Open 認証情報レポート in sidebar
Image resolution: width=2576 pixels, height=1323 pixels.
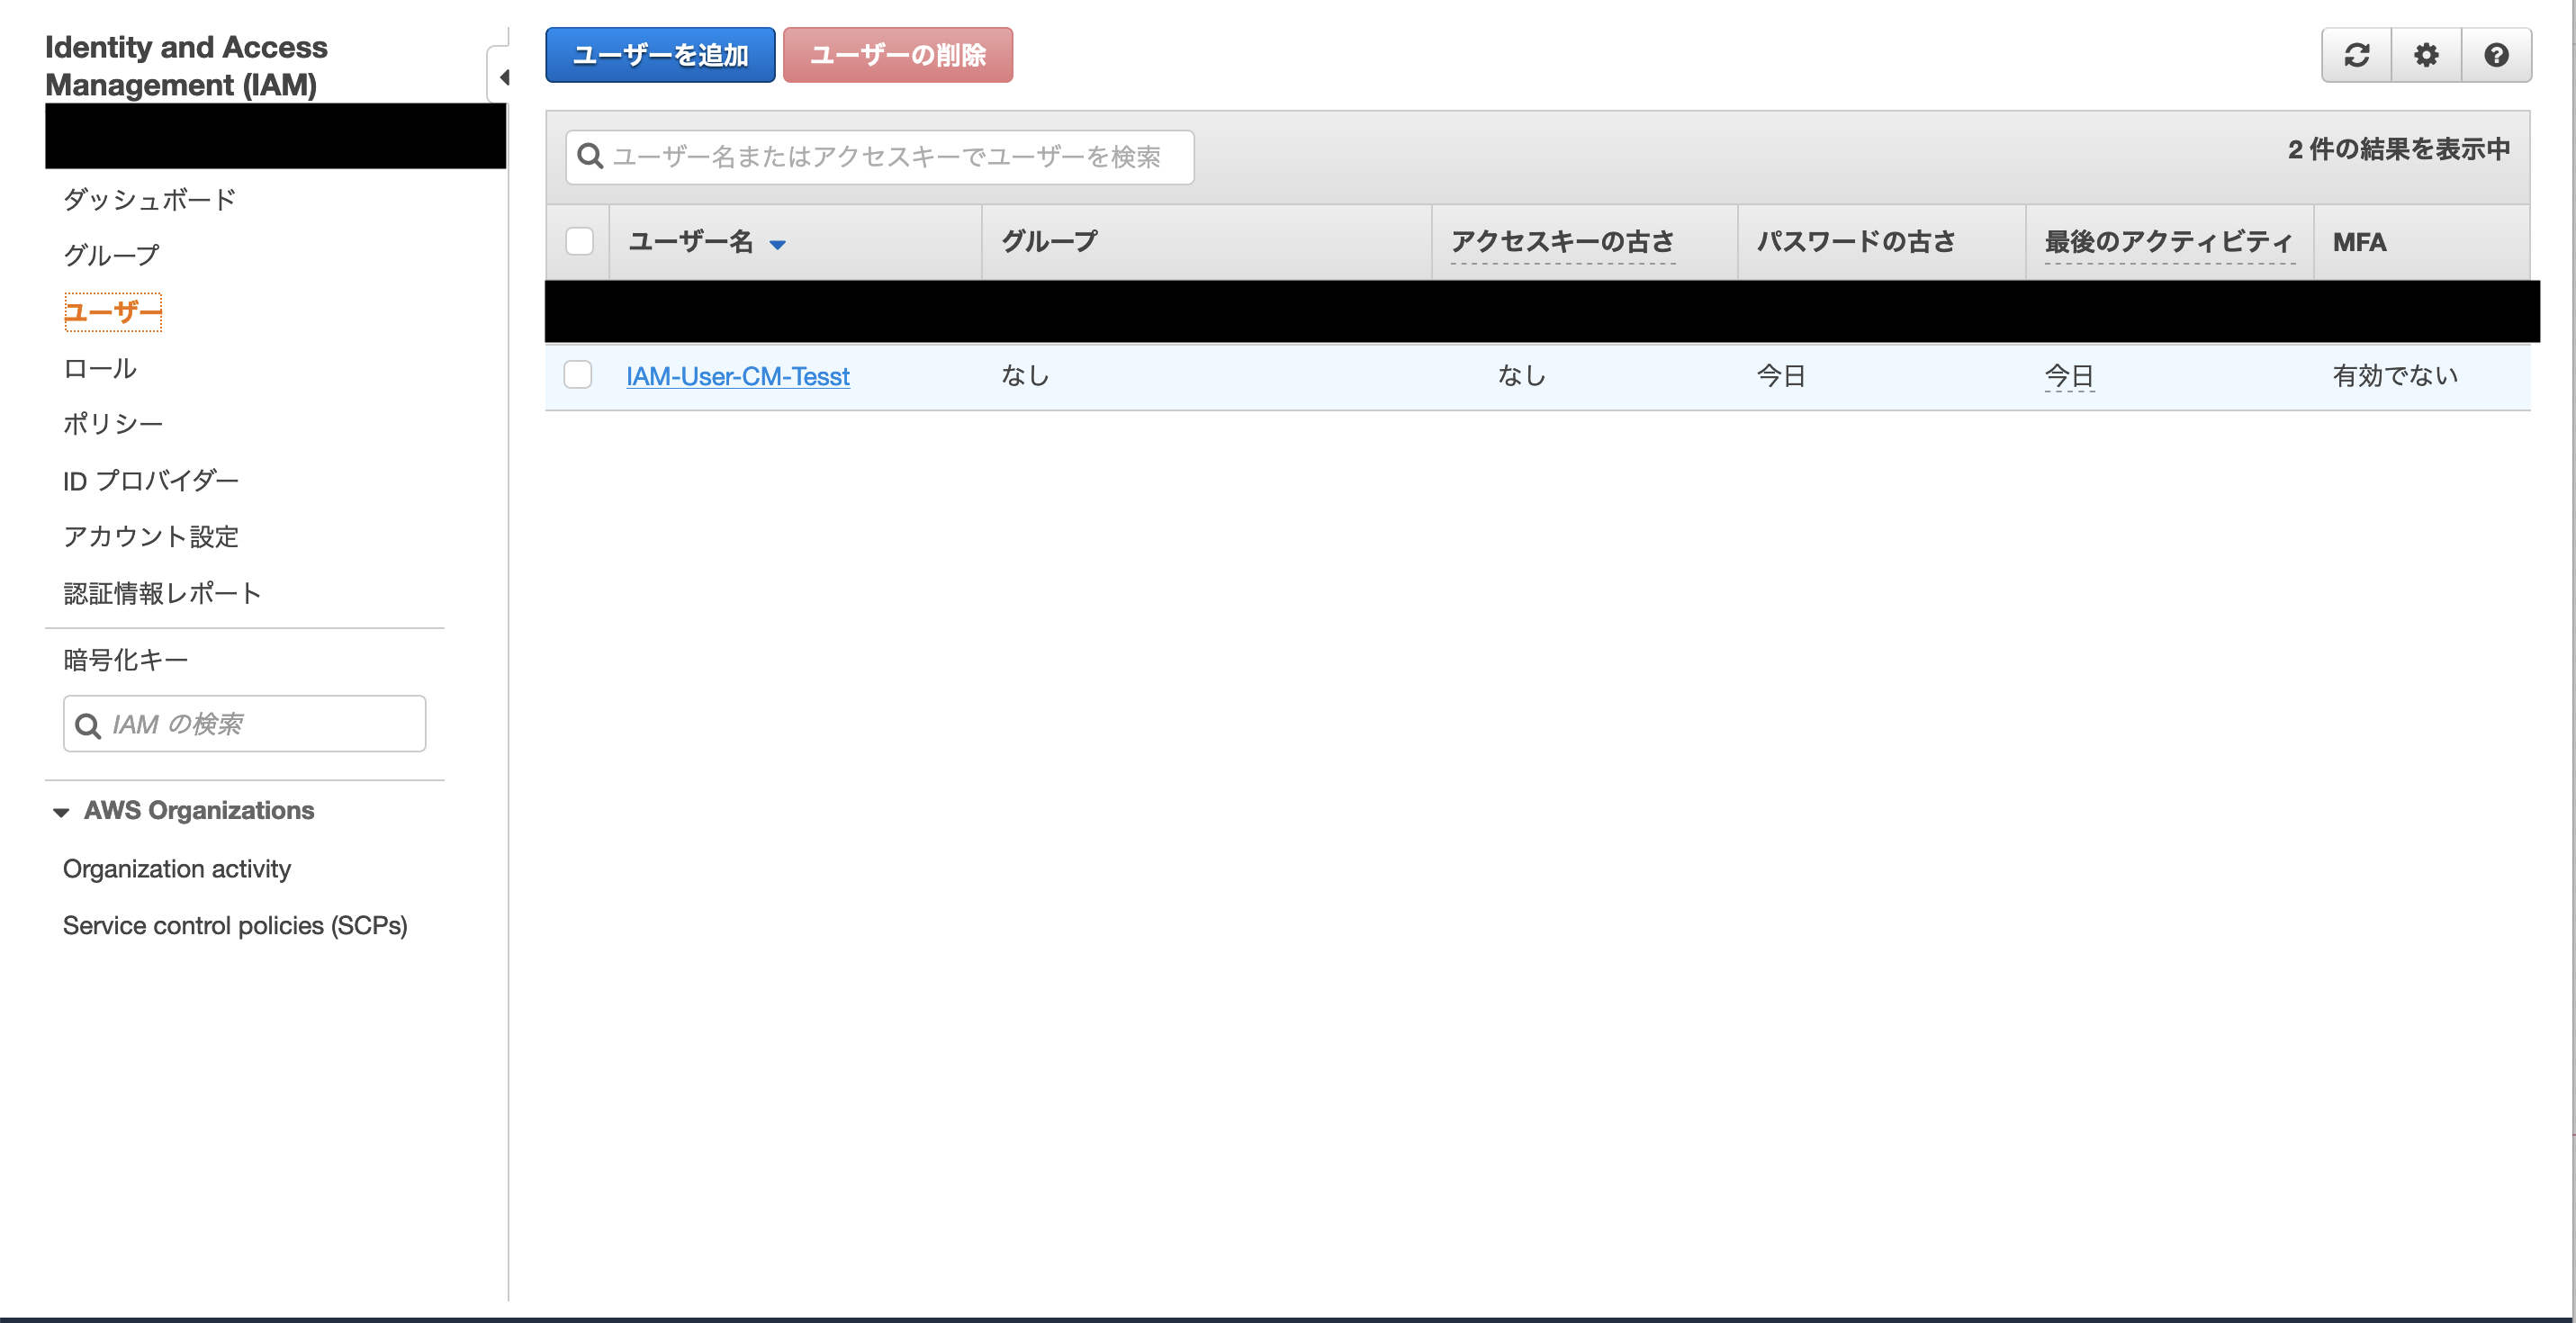point(163,594)
